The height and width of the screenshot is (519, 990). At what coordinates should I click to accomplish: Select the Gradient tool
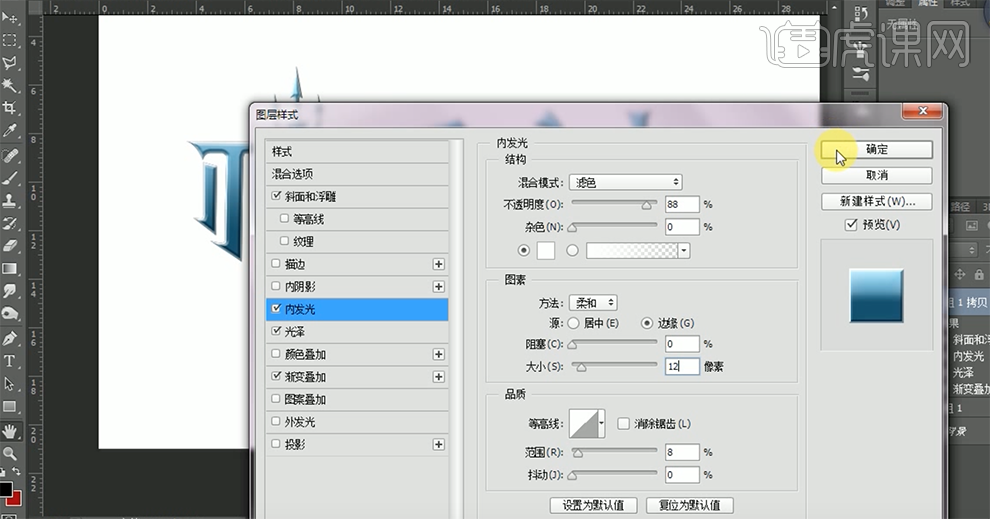click(9, 269)
